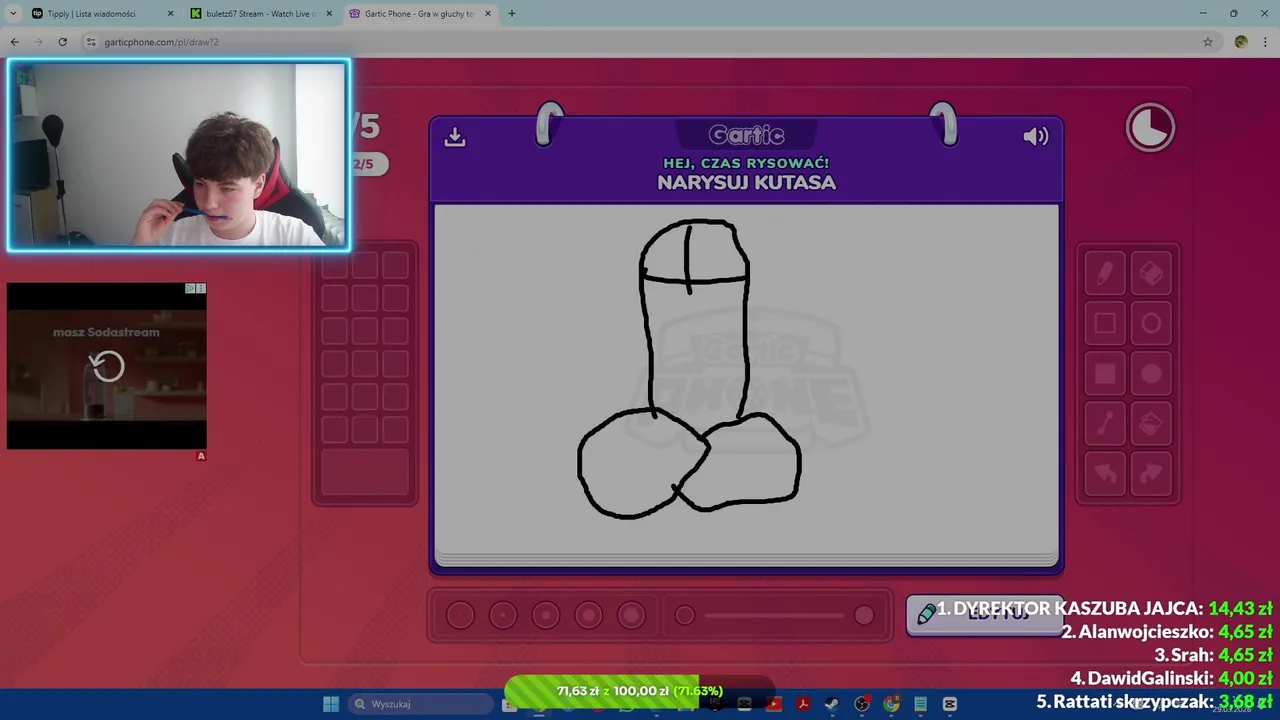Open ad choices info icon

click(190, 289)
